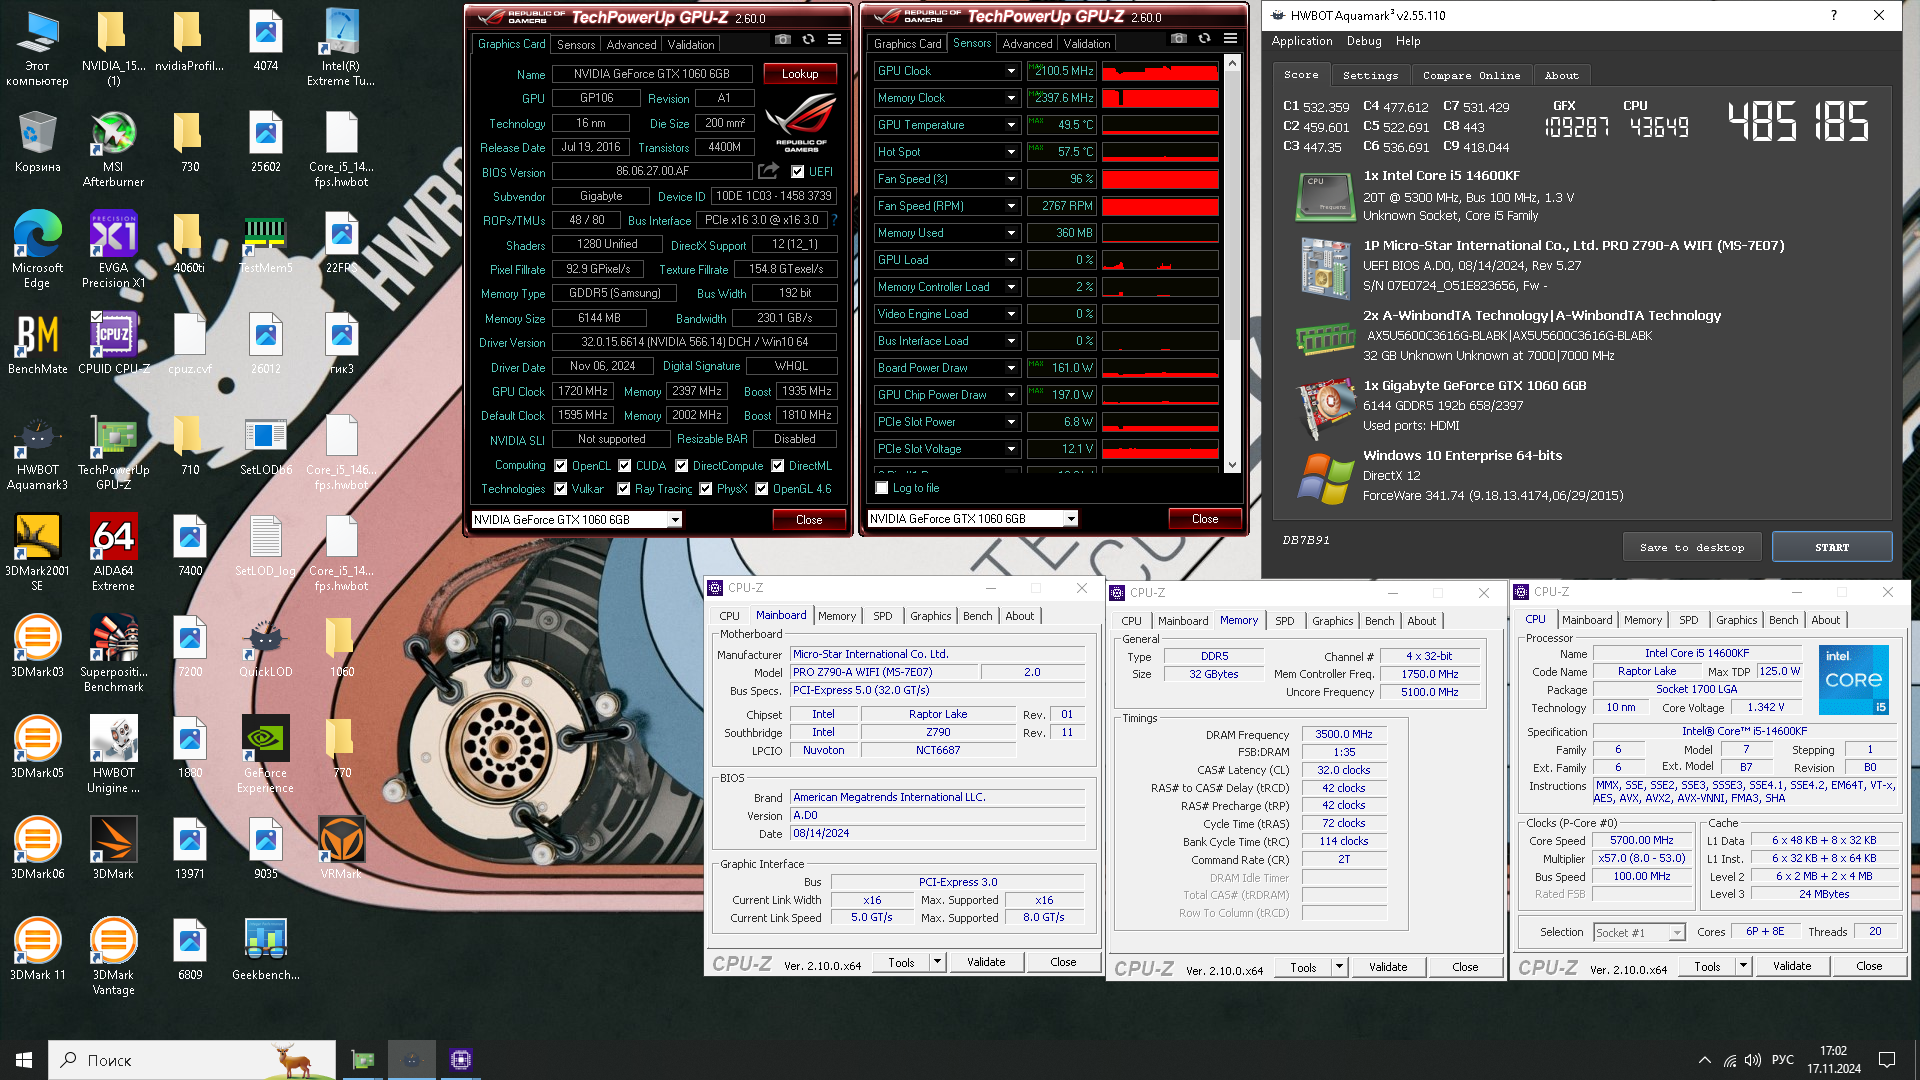
Task: Open CPU-Z Socket #1 selection dropdown
Action: tap(1676, 932)
